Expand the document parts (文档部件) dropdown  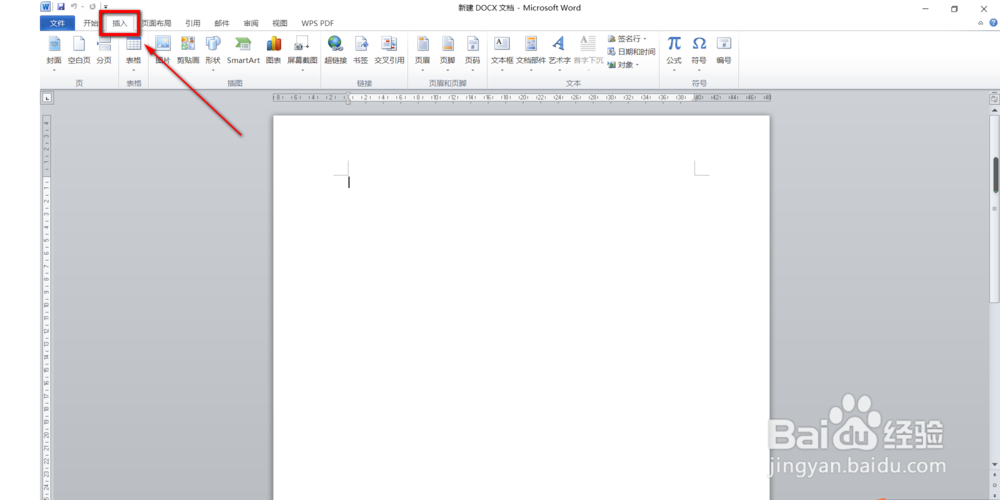(531, 70)
